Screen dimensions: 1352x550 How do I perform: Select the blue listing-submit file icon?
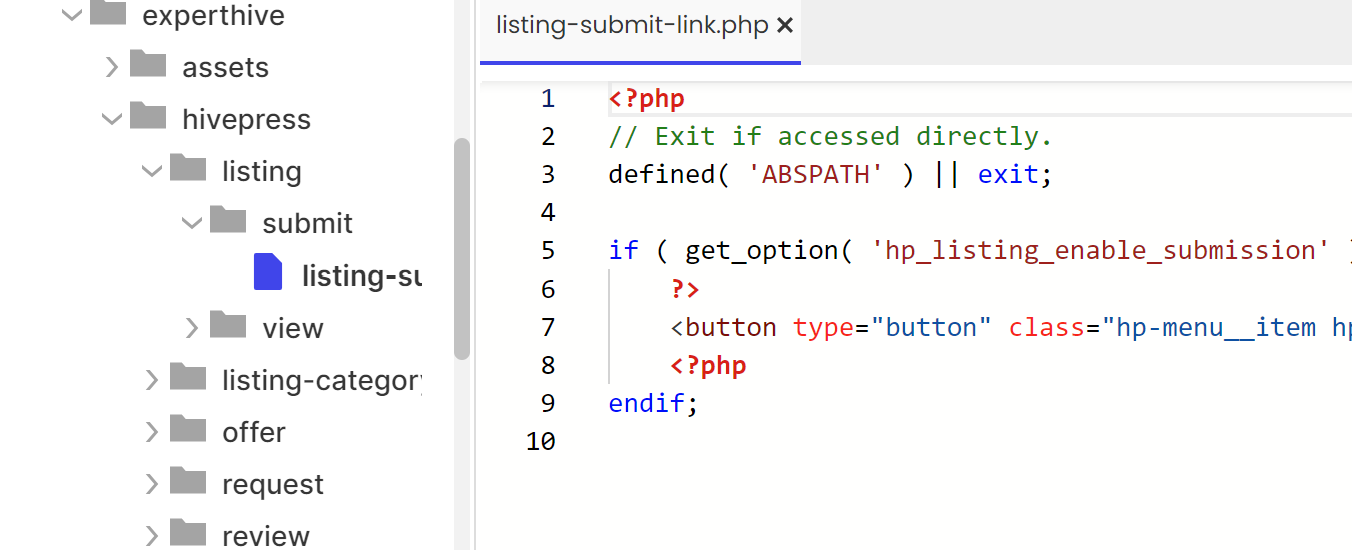pyautogui.click(x=268, y=272)
